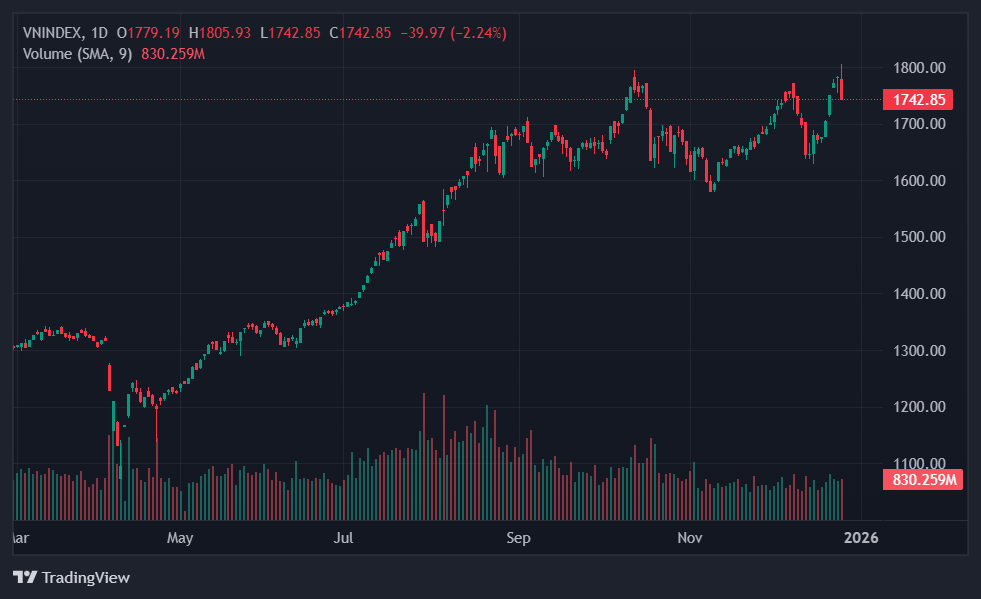Click the May label on time axis
The image size is (981, 599).
180,538
